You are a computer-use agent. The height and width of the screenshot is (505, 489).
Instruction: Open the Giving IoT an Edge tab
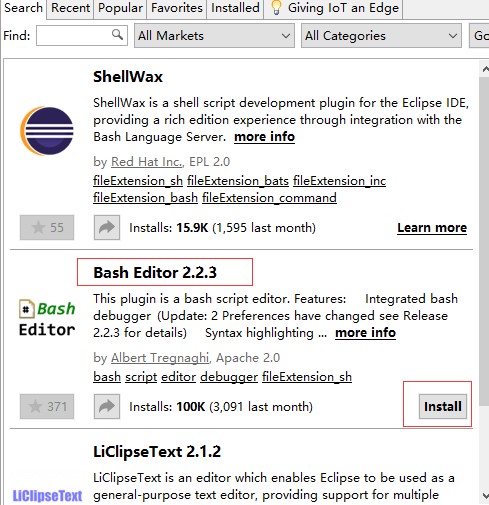pos(334,8)
